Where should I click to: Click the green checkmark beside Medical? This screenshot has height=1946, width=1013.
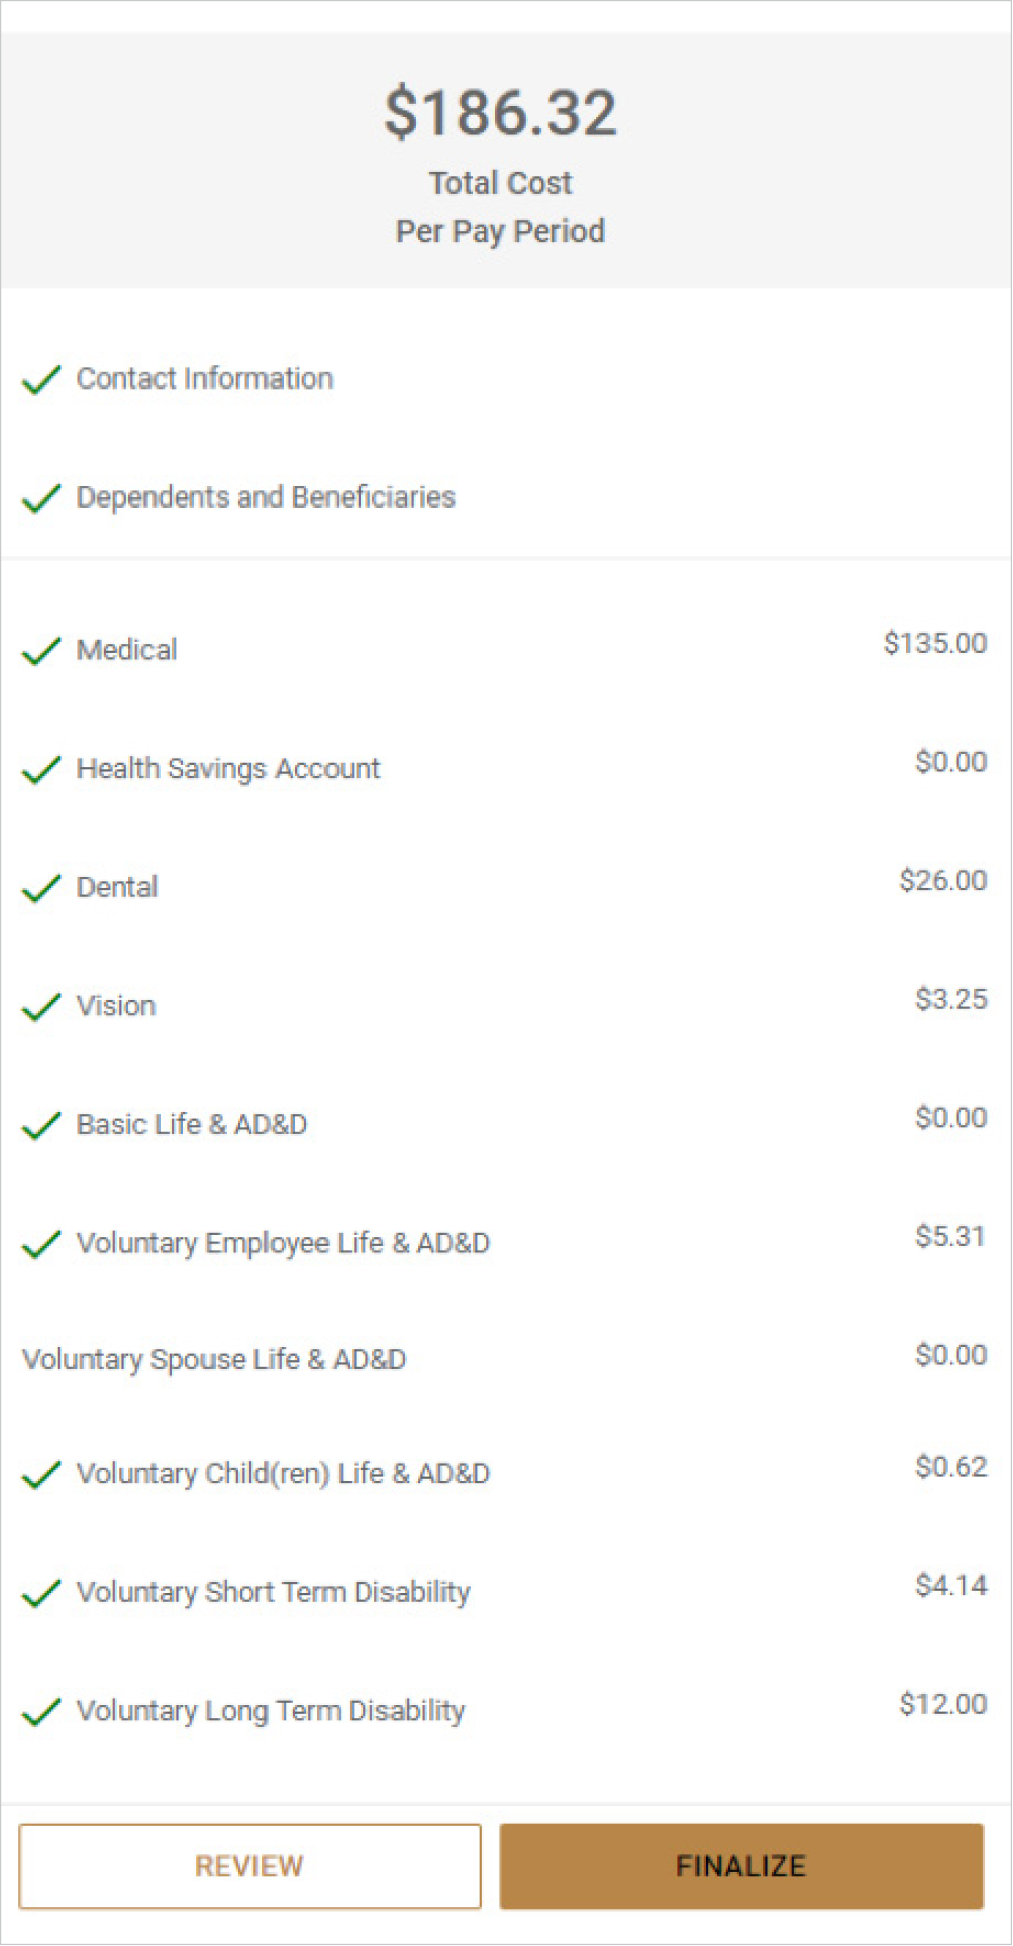tap(41, 651)
